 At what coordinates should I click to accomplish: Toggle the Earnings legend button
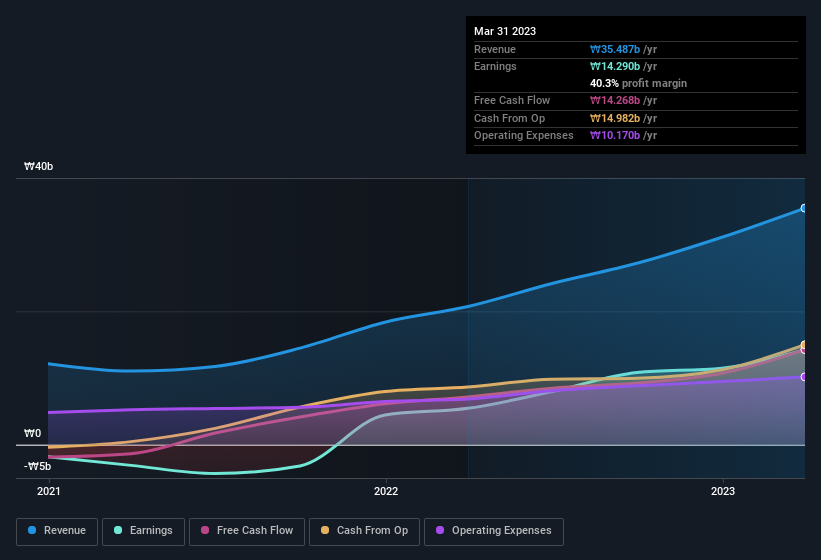pos(143,531)
